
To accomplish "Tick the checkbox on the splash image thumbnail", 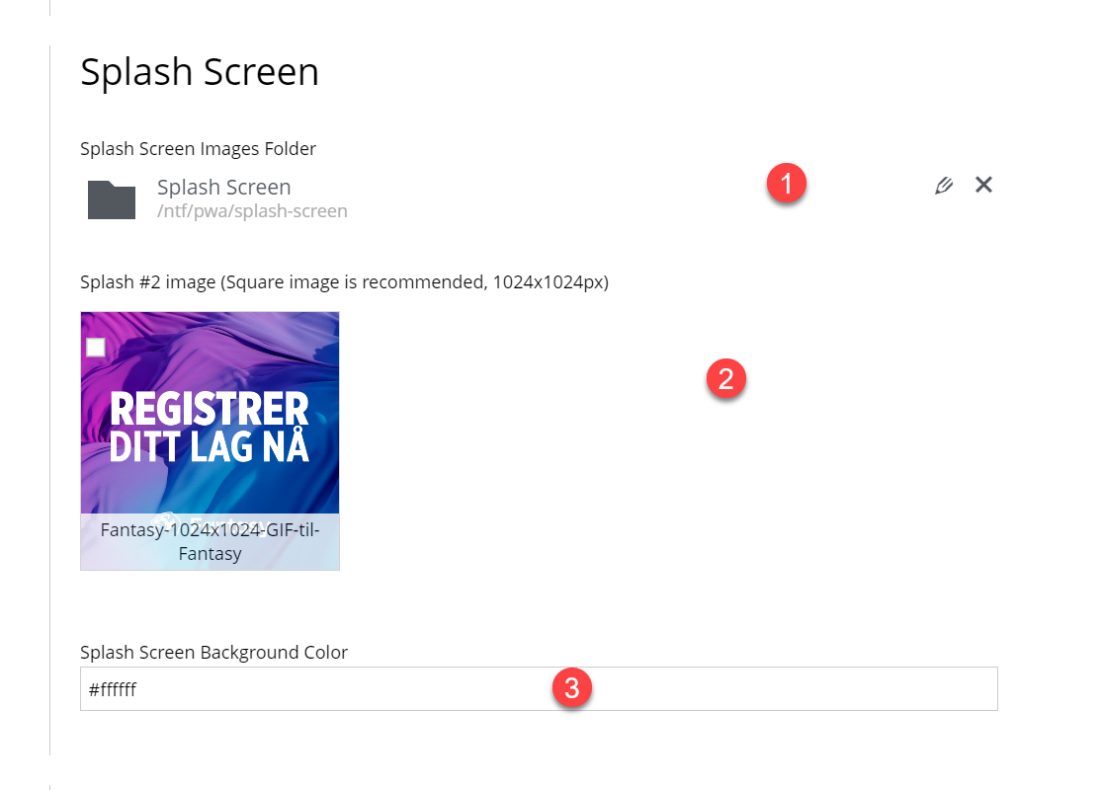I will pyautogui.click(x=95, y=347).
